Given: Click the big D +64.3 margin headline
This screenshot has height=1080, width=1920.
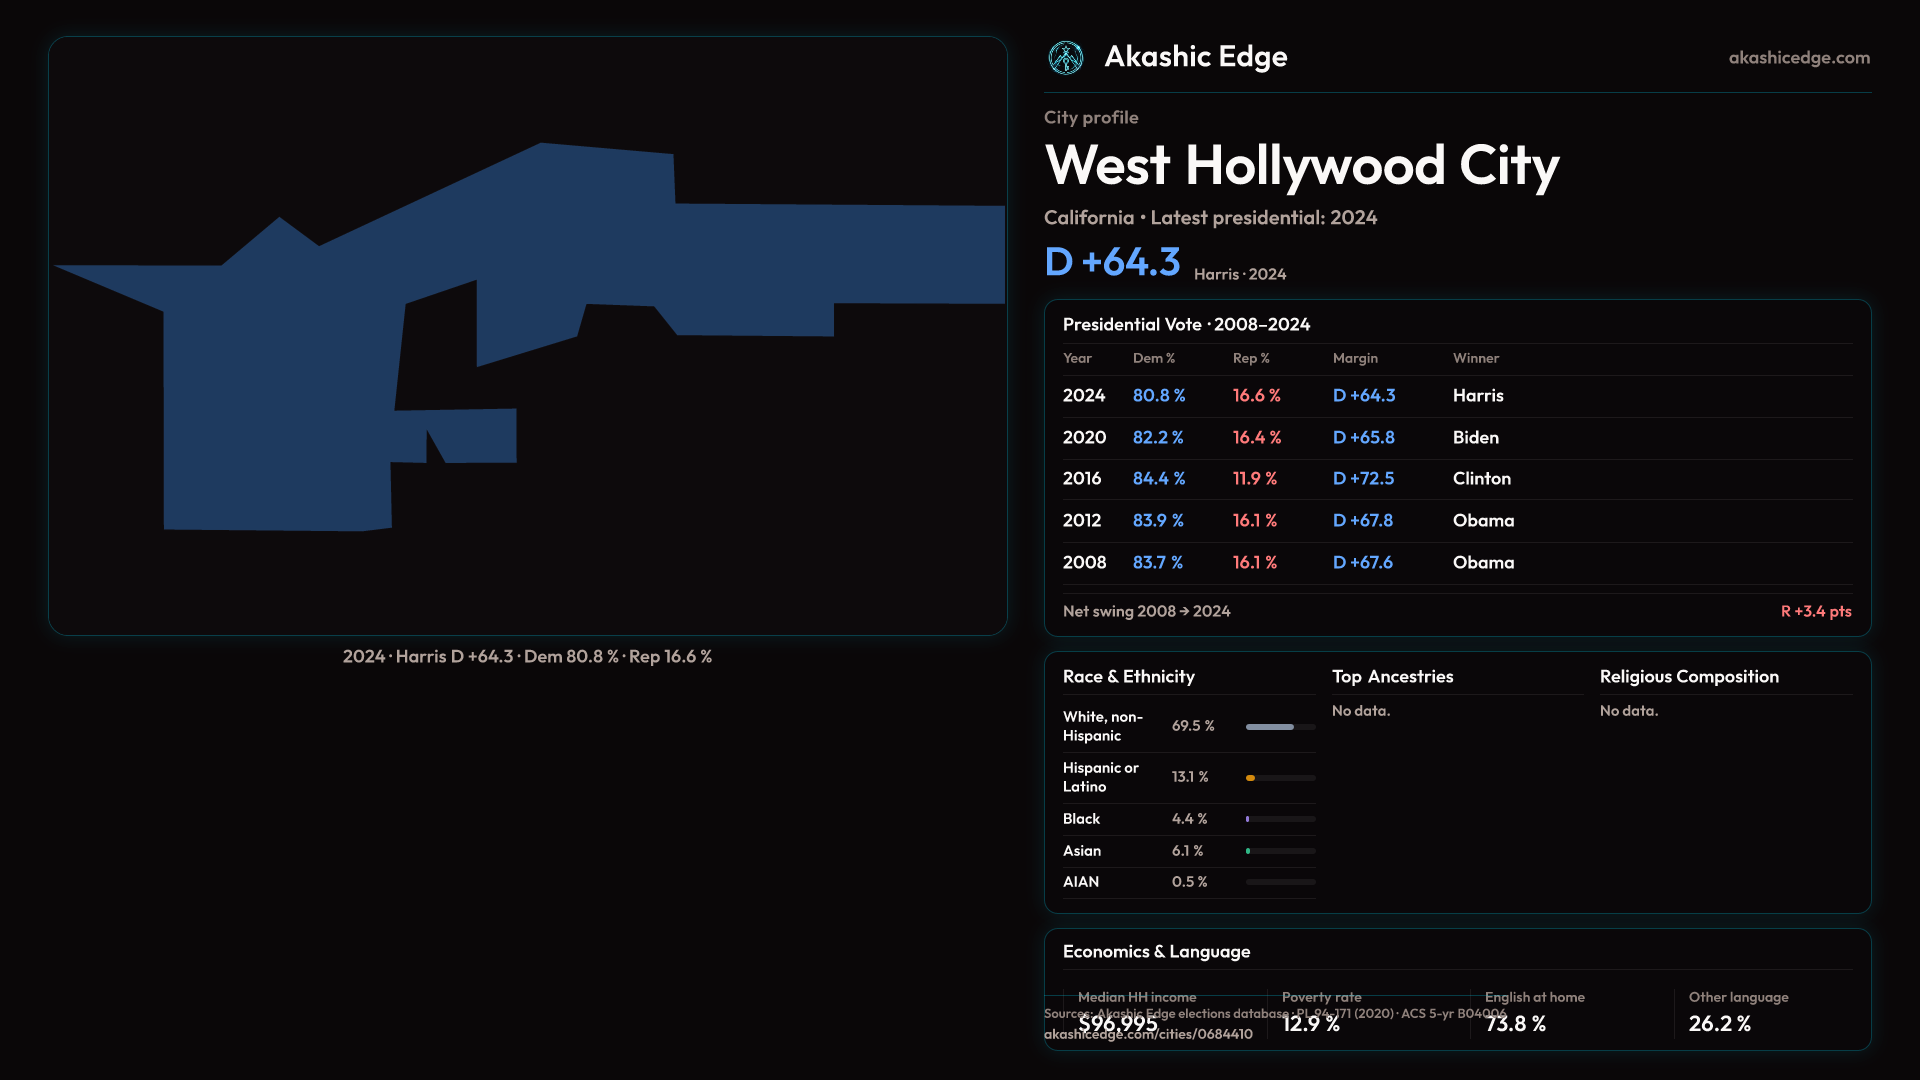Looking at the screenshot, I should pos(1112,262).
